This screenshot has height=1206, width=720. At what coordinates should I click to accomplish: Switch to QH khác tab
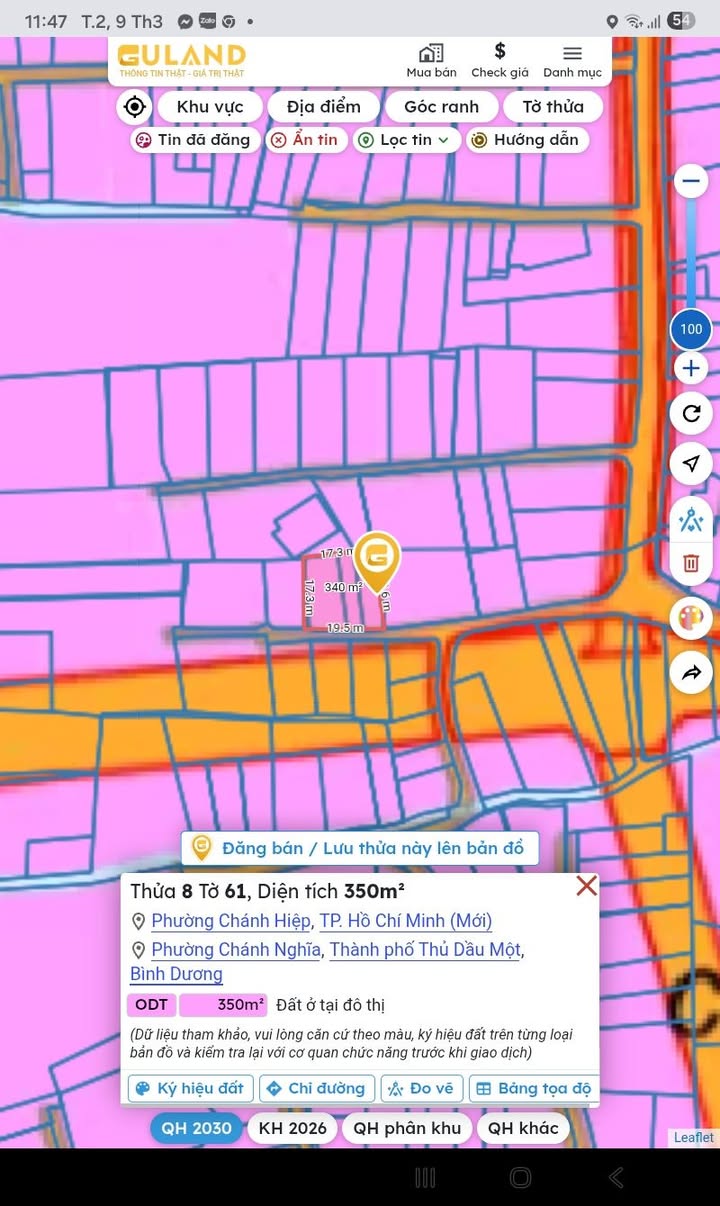(523, 1128)
